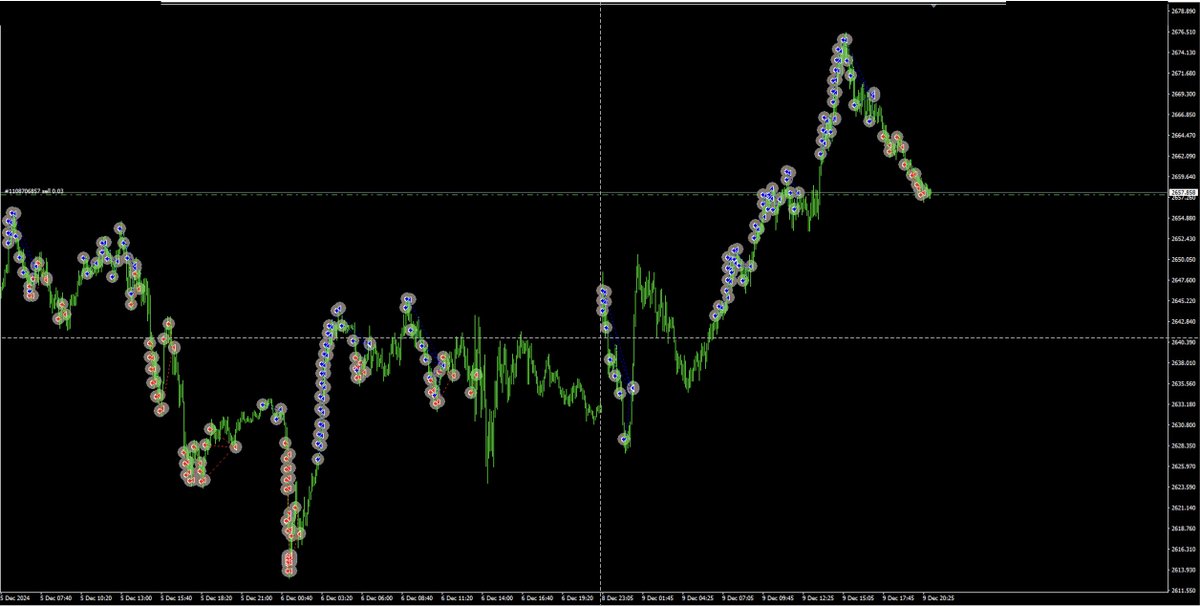
Task: Click the 5 Dec 13:00 time label
Action: pos(136,598)
